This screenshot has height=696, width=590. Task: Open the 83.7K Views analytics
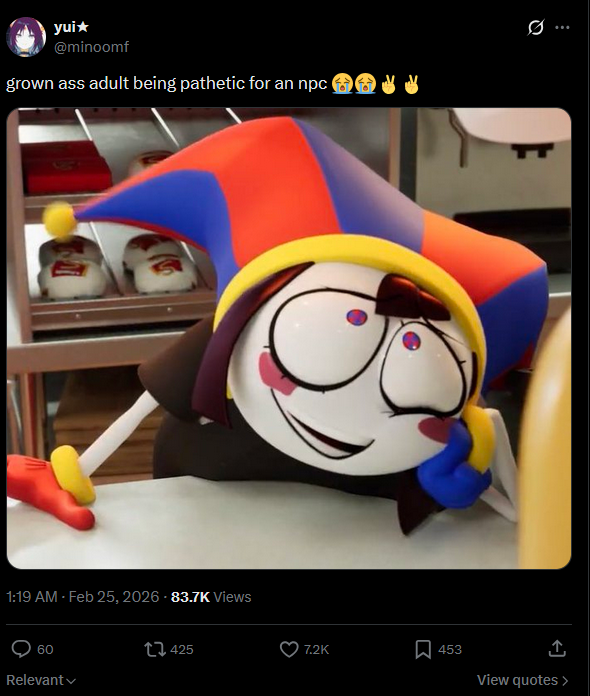click(211, 597)
